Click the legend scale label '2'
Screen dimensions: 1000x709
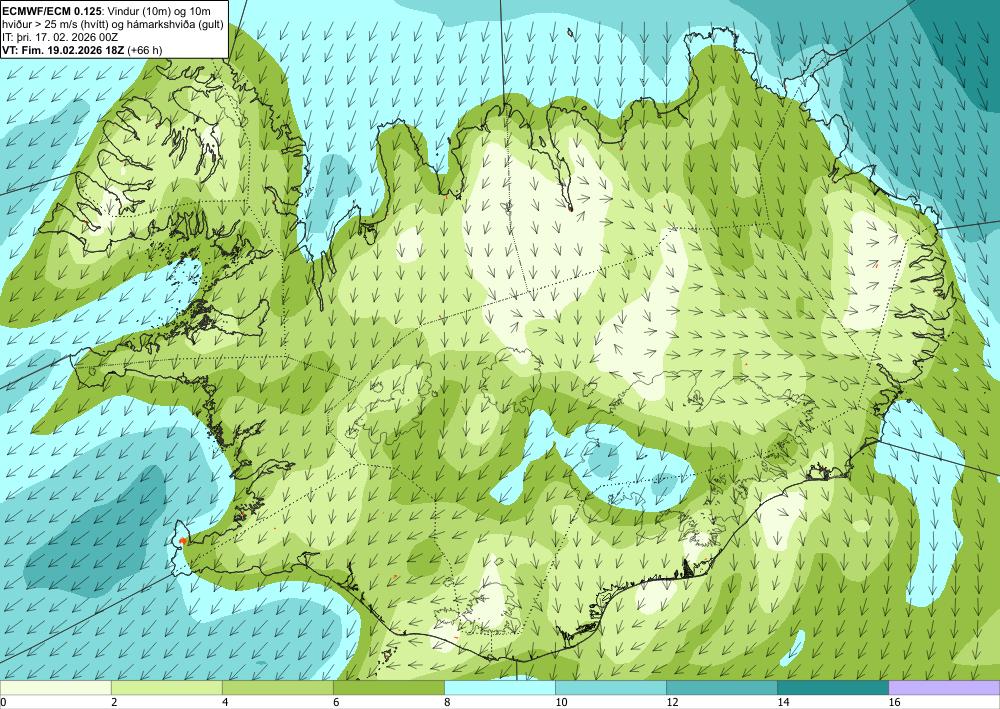(114, 702)
